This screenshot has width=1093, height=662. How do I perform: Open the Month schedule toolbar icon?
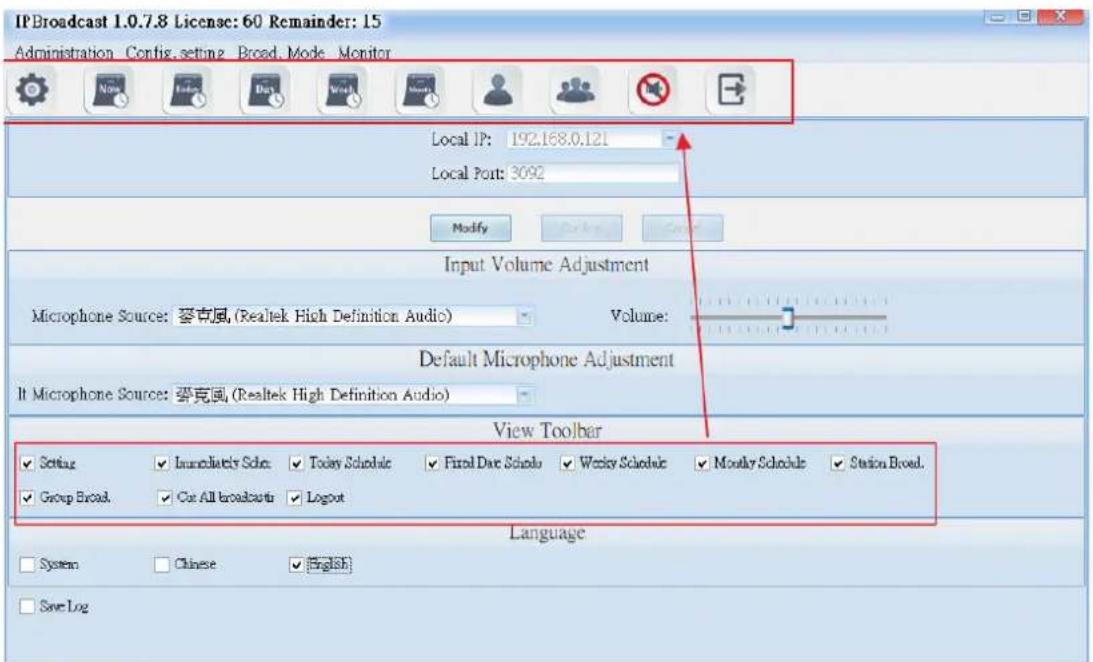[421, 90]
